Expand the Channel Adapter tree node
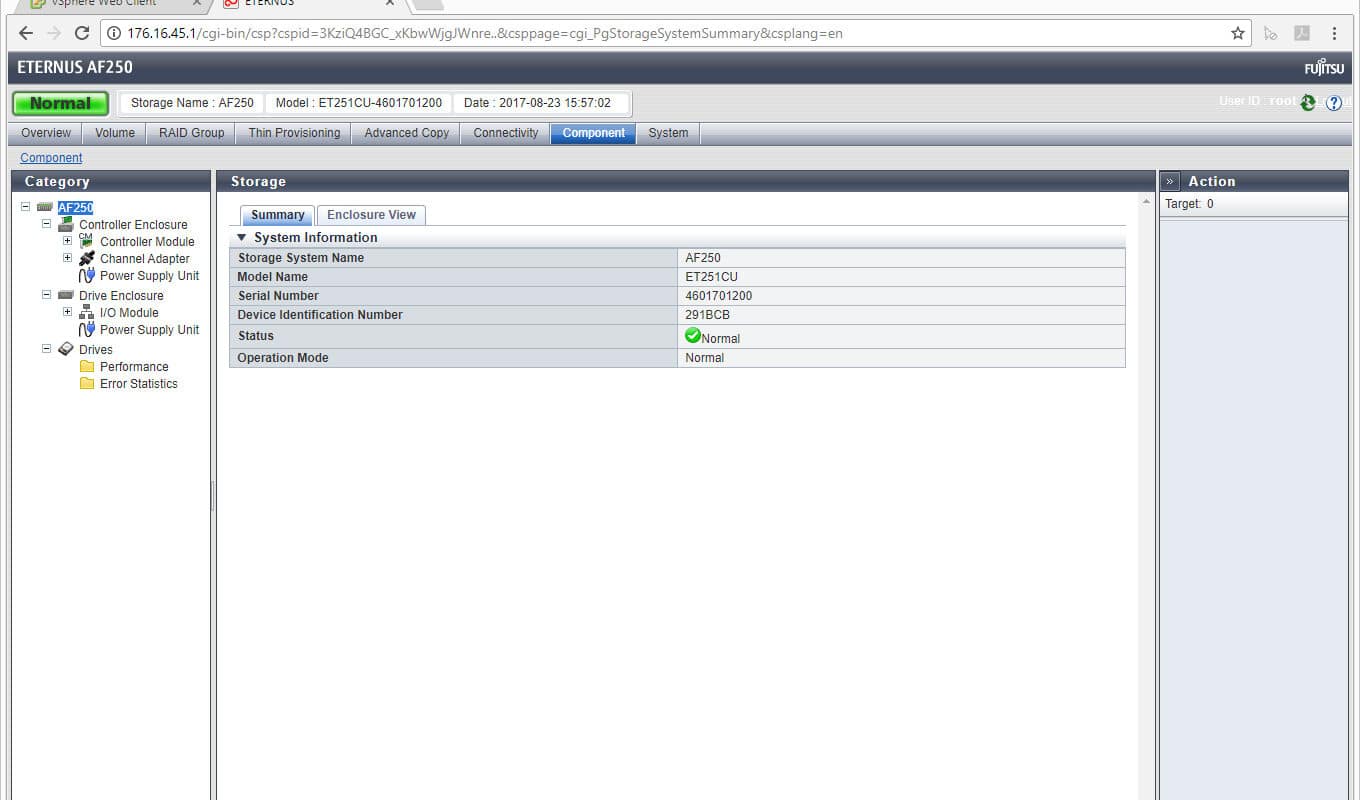 67,258
